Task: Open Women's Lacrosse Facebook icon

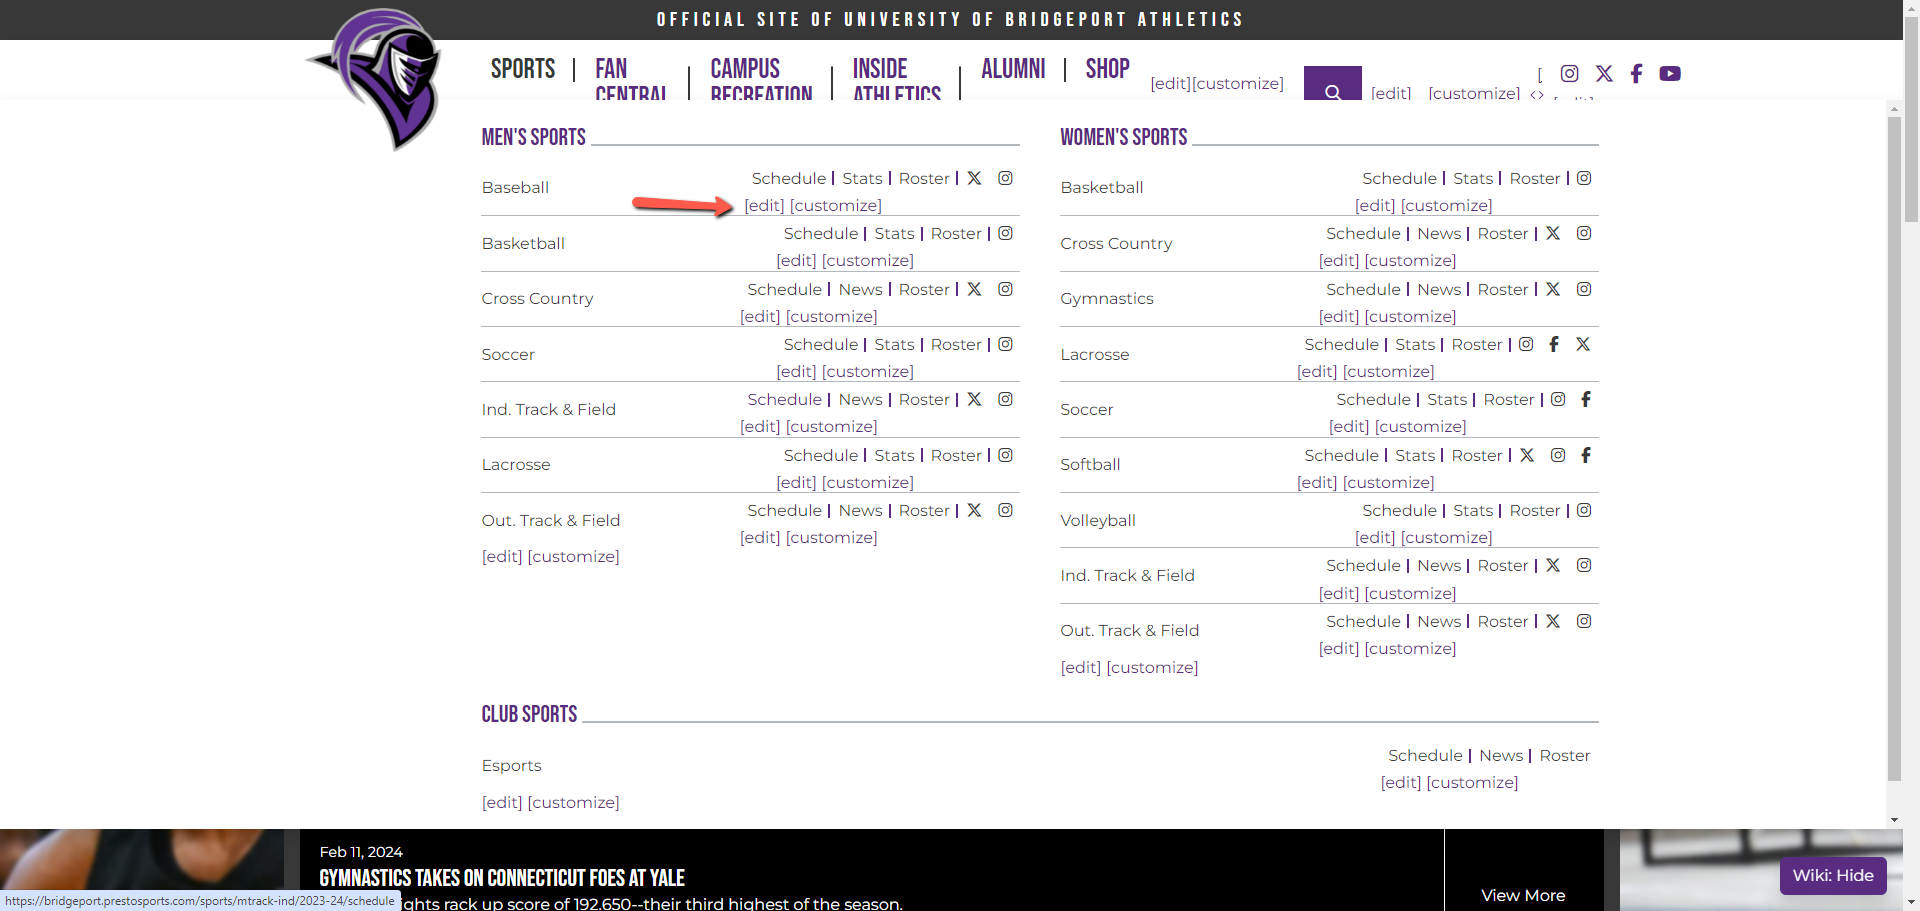Action: tap(1554, 344)
